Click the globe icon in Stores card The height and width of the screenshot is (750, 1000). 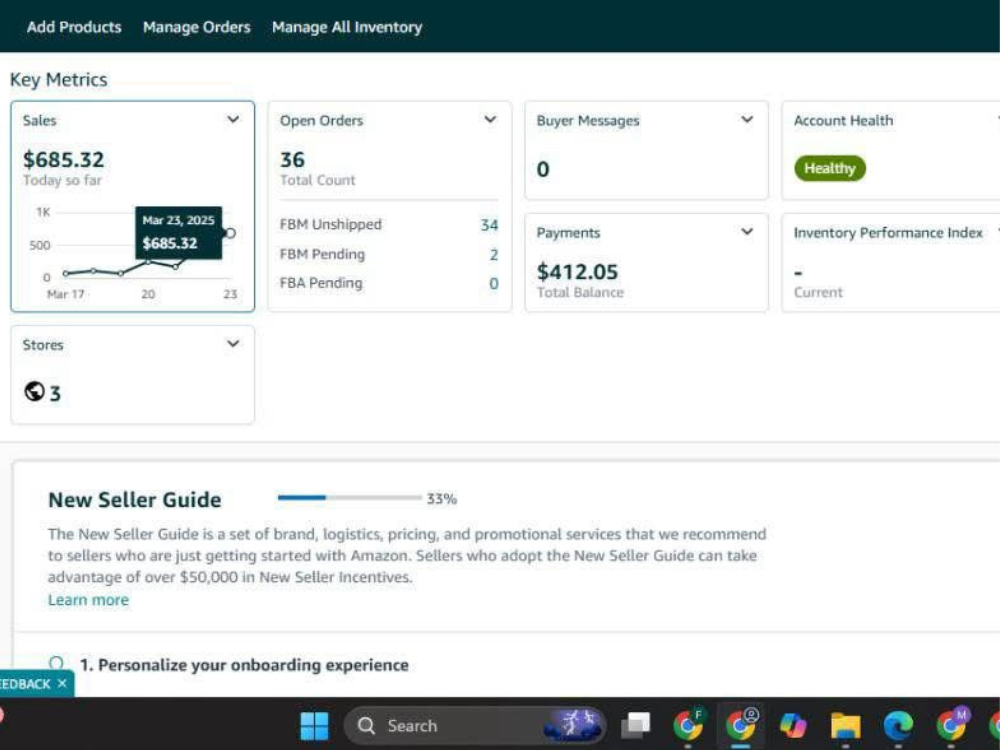(34, 392)
